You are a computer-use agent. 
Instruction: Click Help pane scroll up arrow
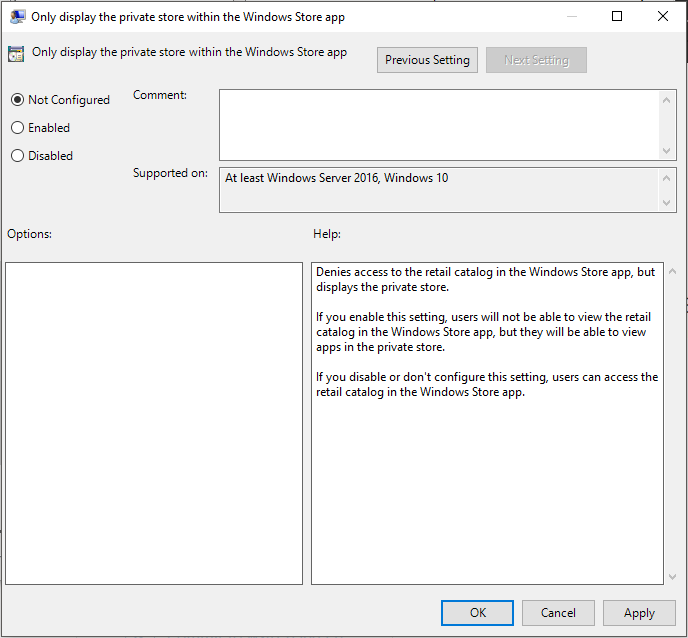pos(672,272)
